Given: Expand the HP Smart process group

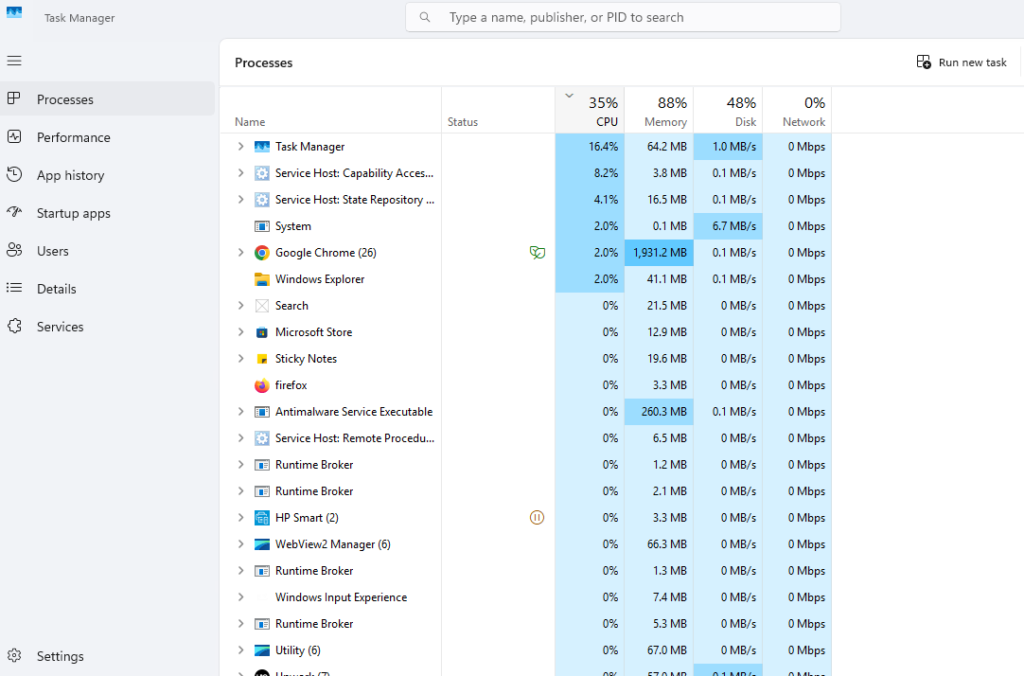Looking at the screenshot, I should pyautogui.click(x=240, y=518).
